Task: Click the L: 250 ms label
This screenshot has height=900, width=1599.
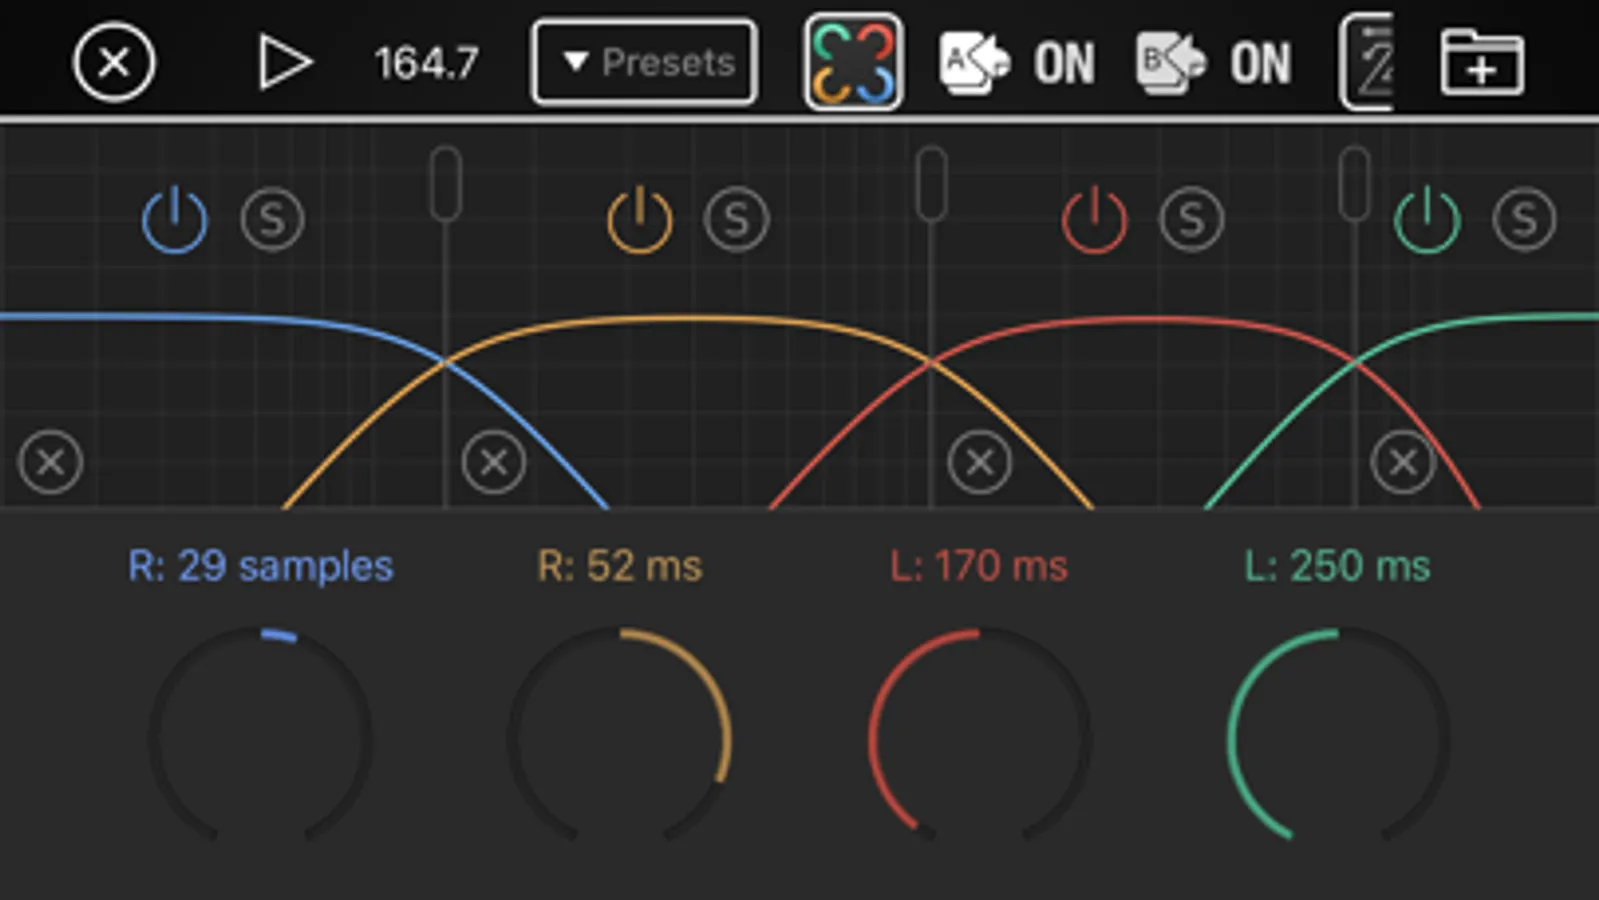Action: 1338,566
